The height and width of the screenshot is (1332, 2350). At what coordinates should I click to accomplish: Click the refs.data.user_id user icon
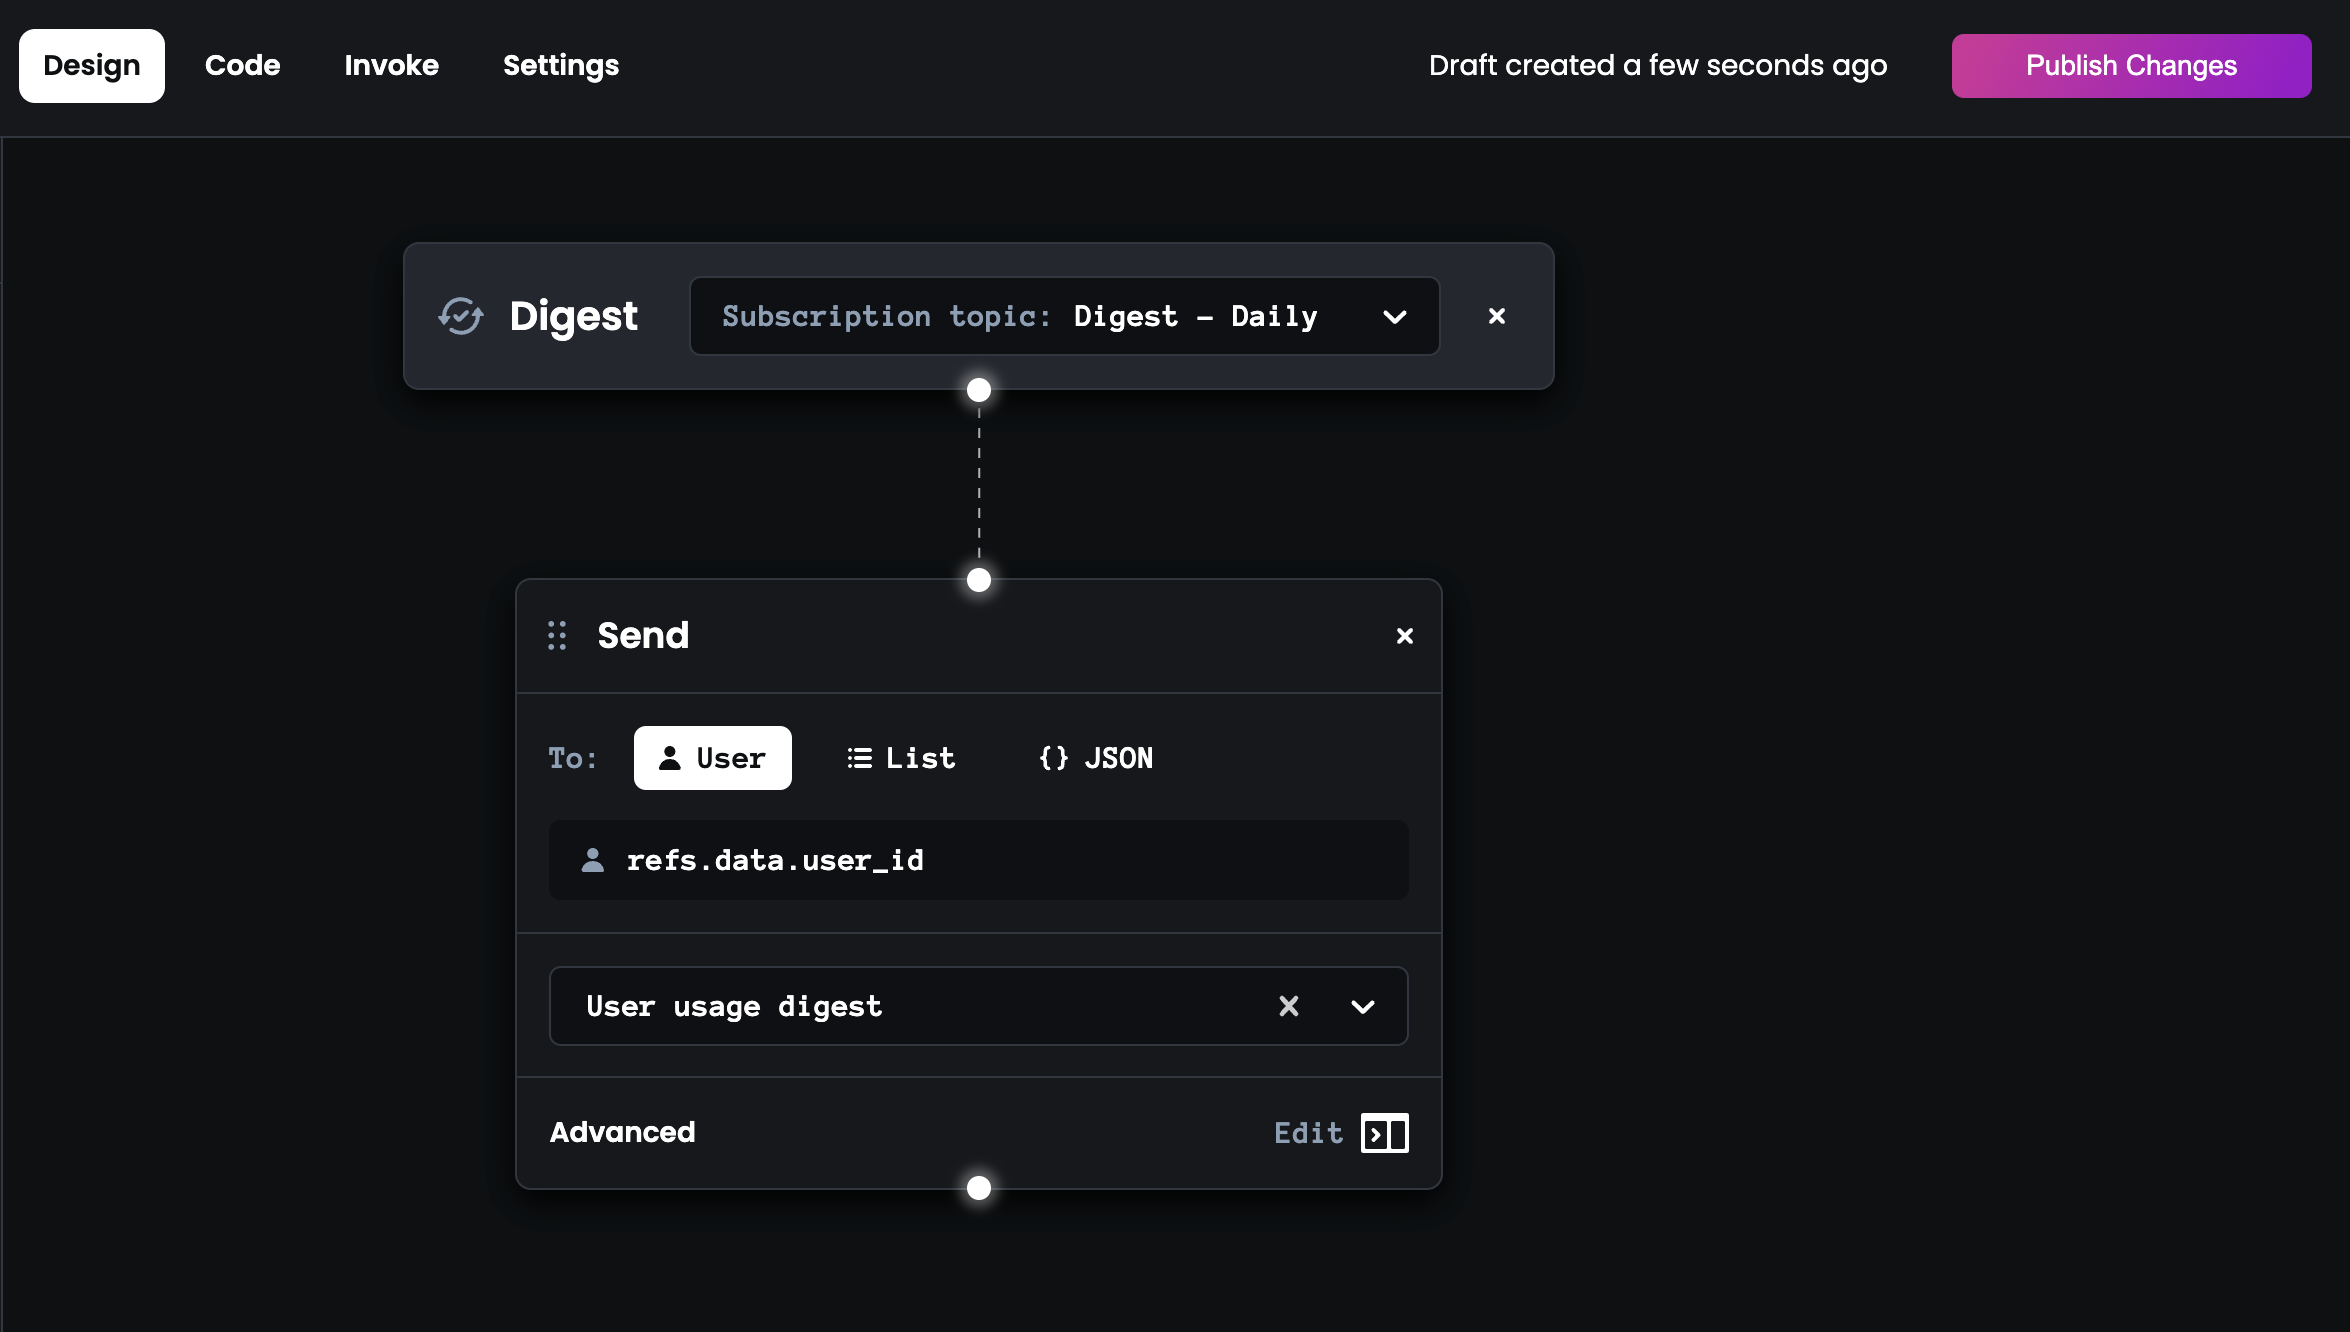pos(597,861)
